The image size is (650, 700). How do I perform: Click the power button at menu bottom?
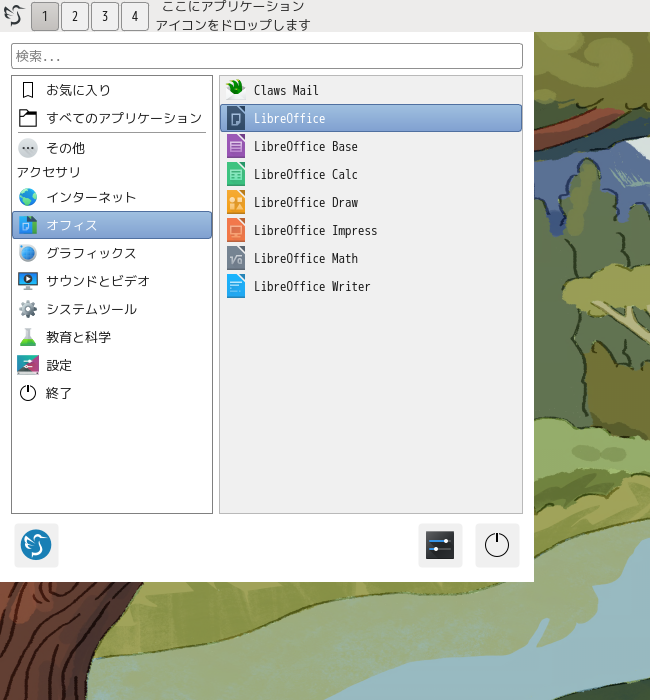pyautogui.click(x=497, y=545)
